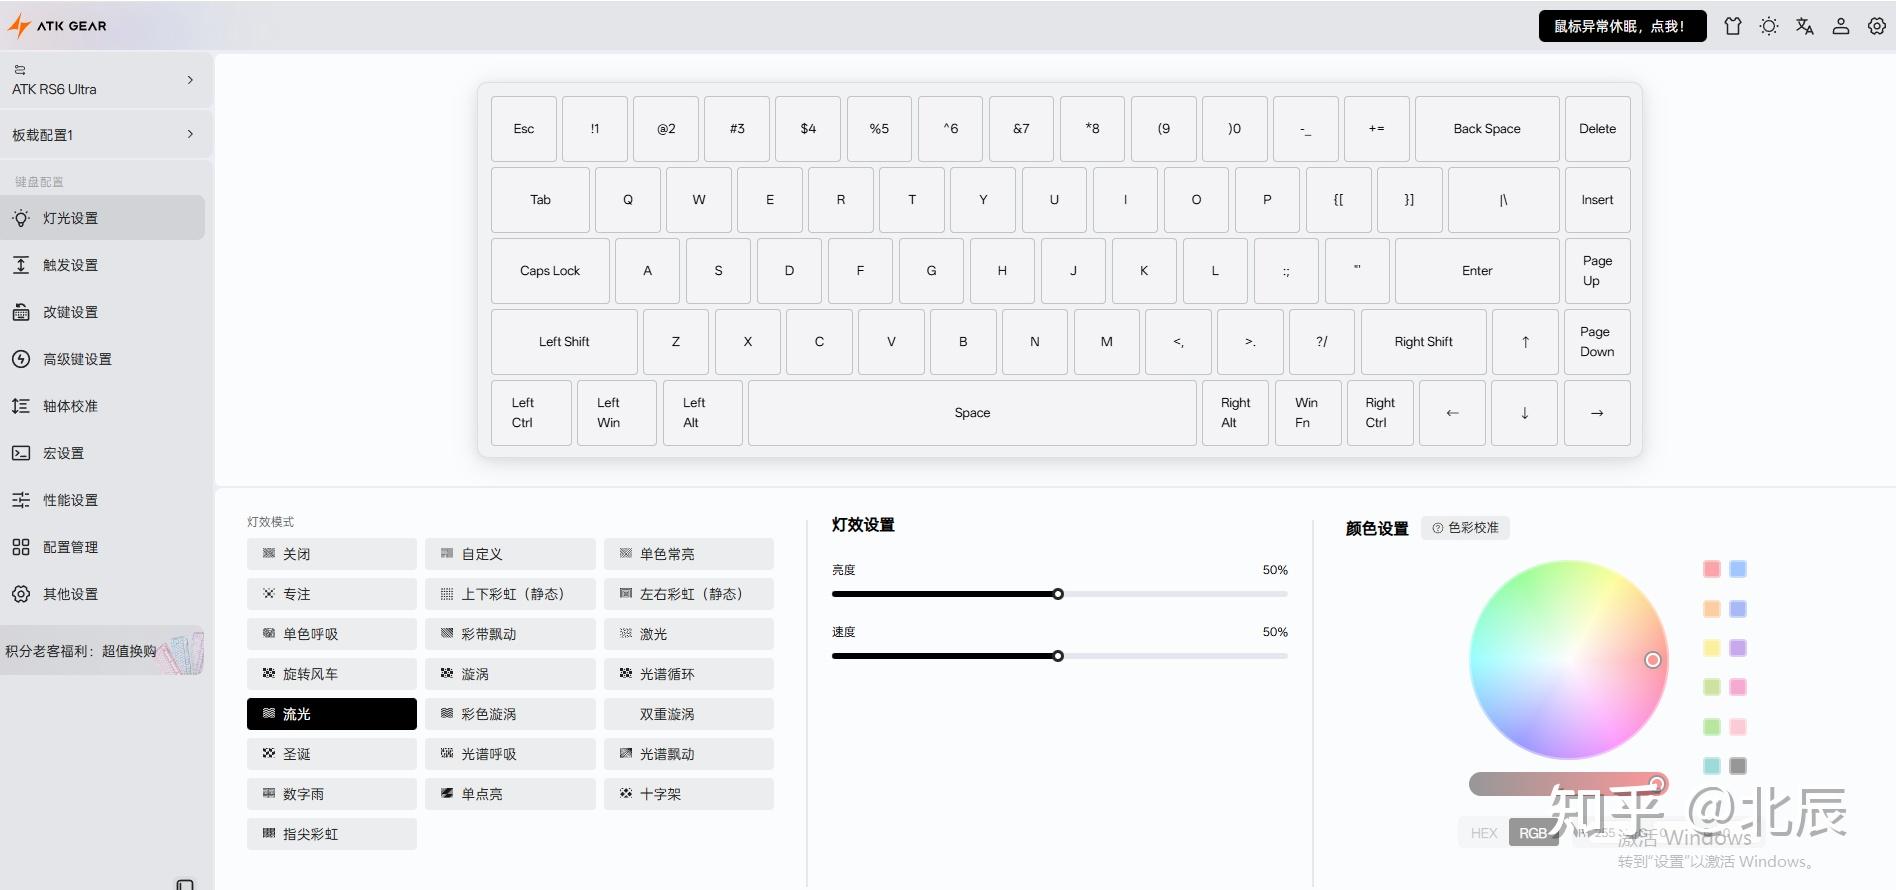
Task: Open the 色彩校准 color calibration button
Action: 1465,528
